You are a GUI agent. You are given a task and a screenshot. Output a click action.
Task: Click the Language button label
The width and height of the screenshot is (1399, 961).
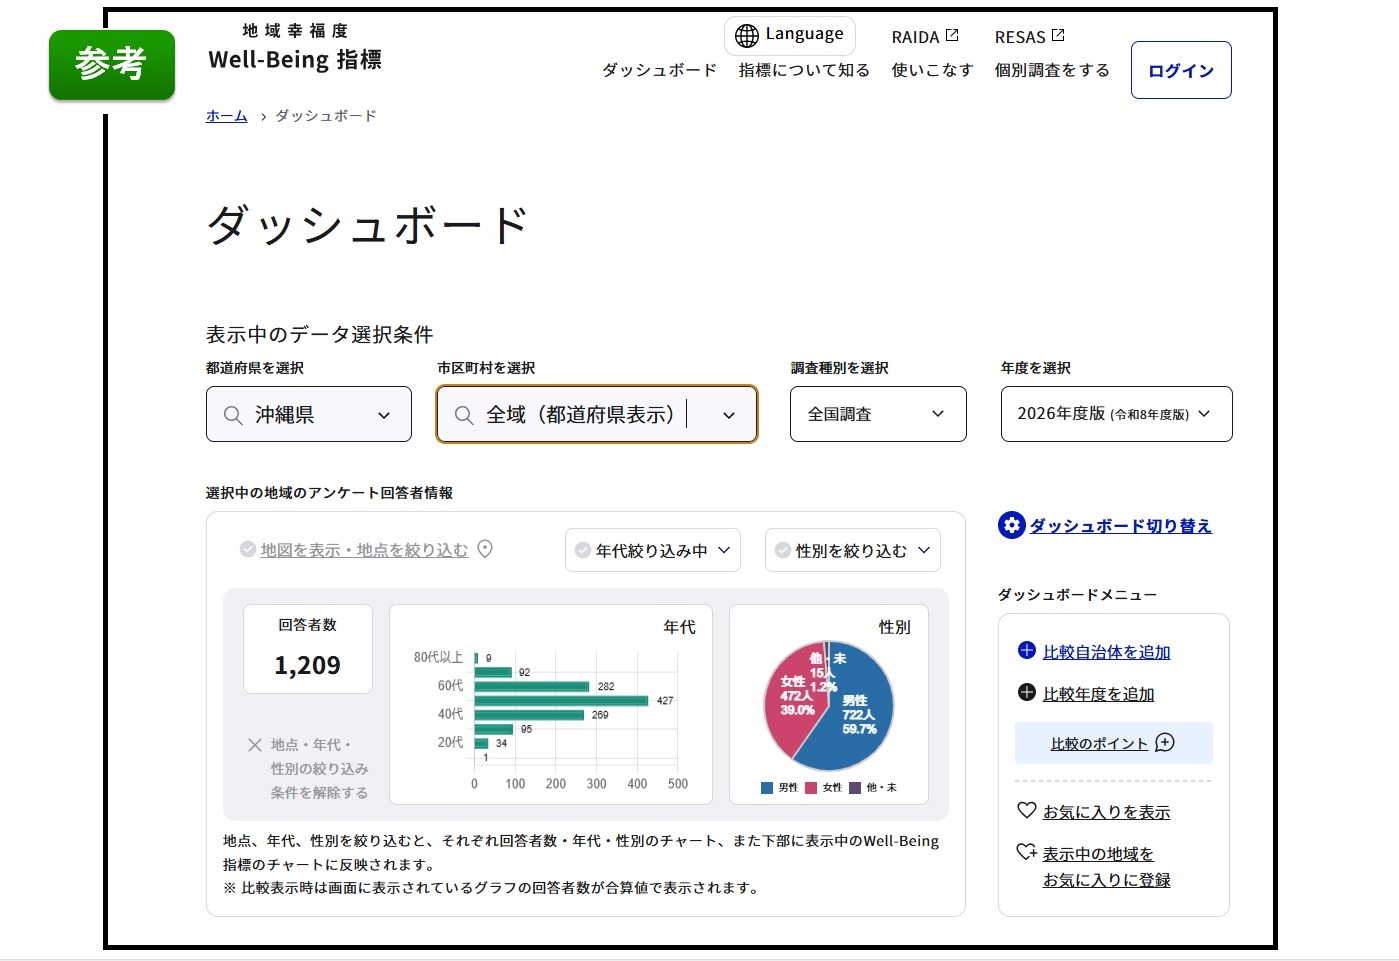point(804,34)
